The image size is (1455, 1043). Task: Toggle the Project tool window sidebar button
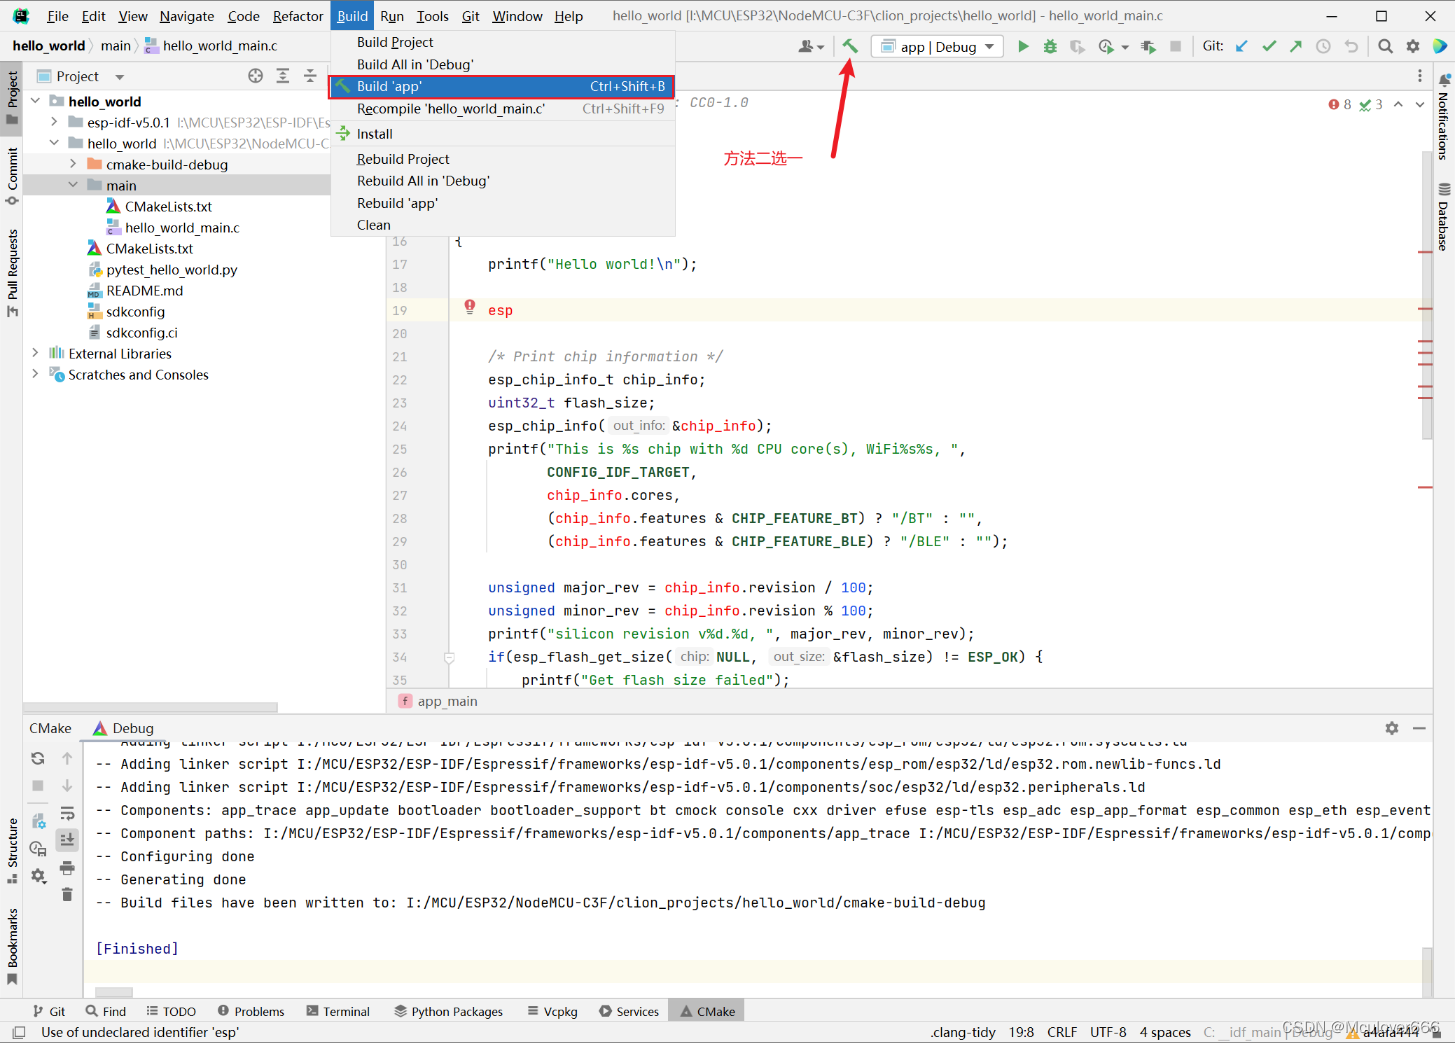tap(12, 96)
